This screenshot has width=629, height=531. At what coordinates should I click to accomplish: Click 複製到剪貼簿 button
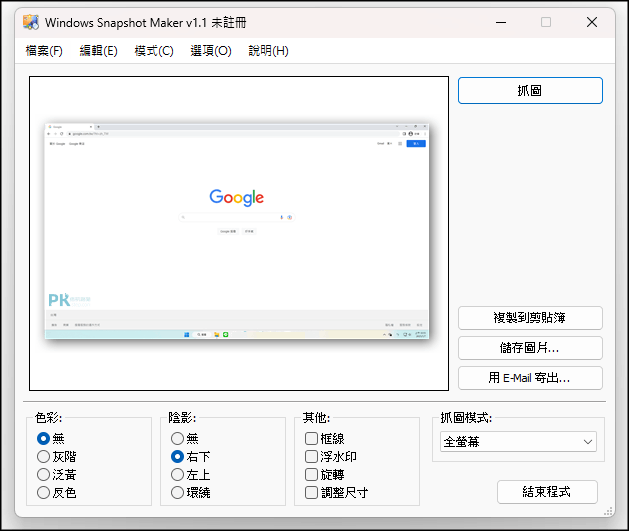(530, 318)
